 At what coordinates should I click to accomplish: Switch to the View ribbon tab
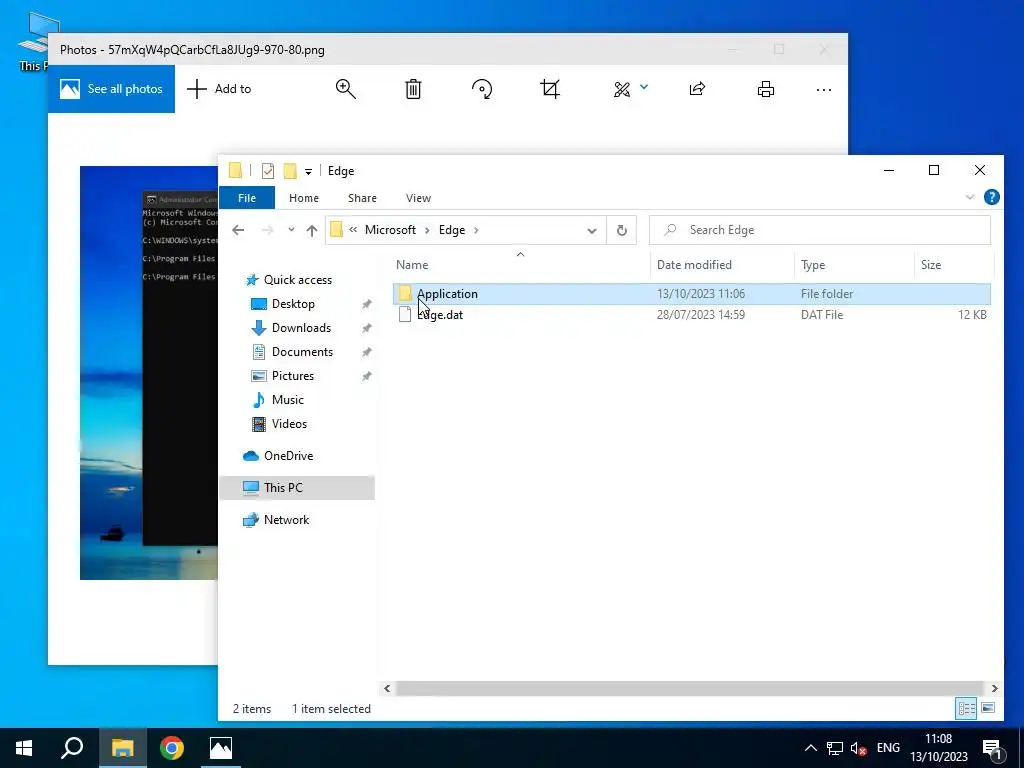pyautogui.click(x=418, y=198)
